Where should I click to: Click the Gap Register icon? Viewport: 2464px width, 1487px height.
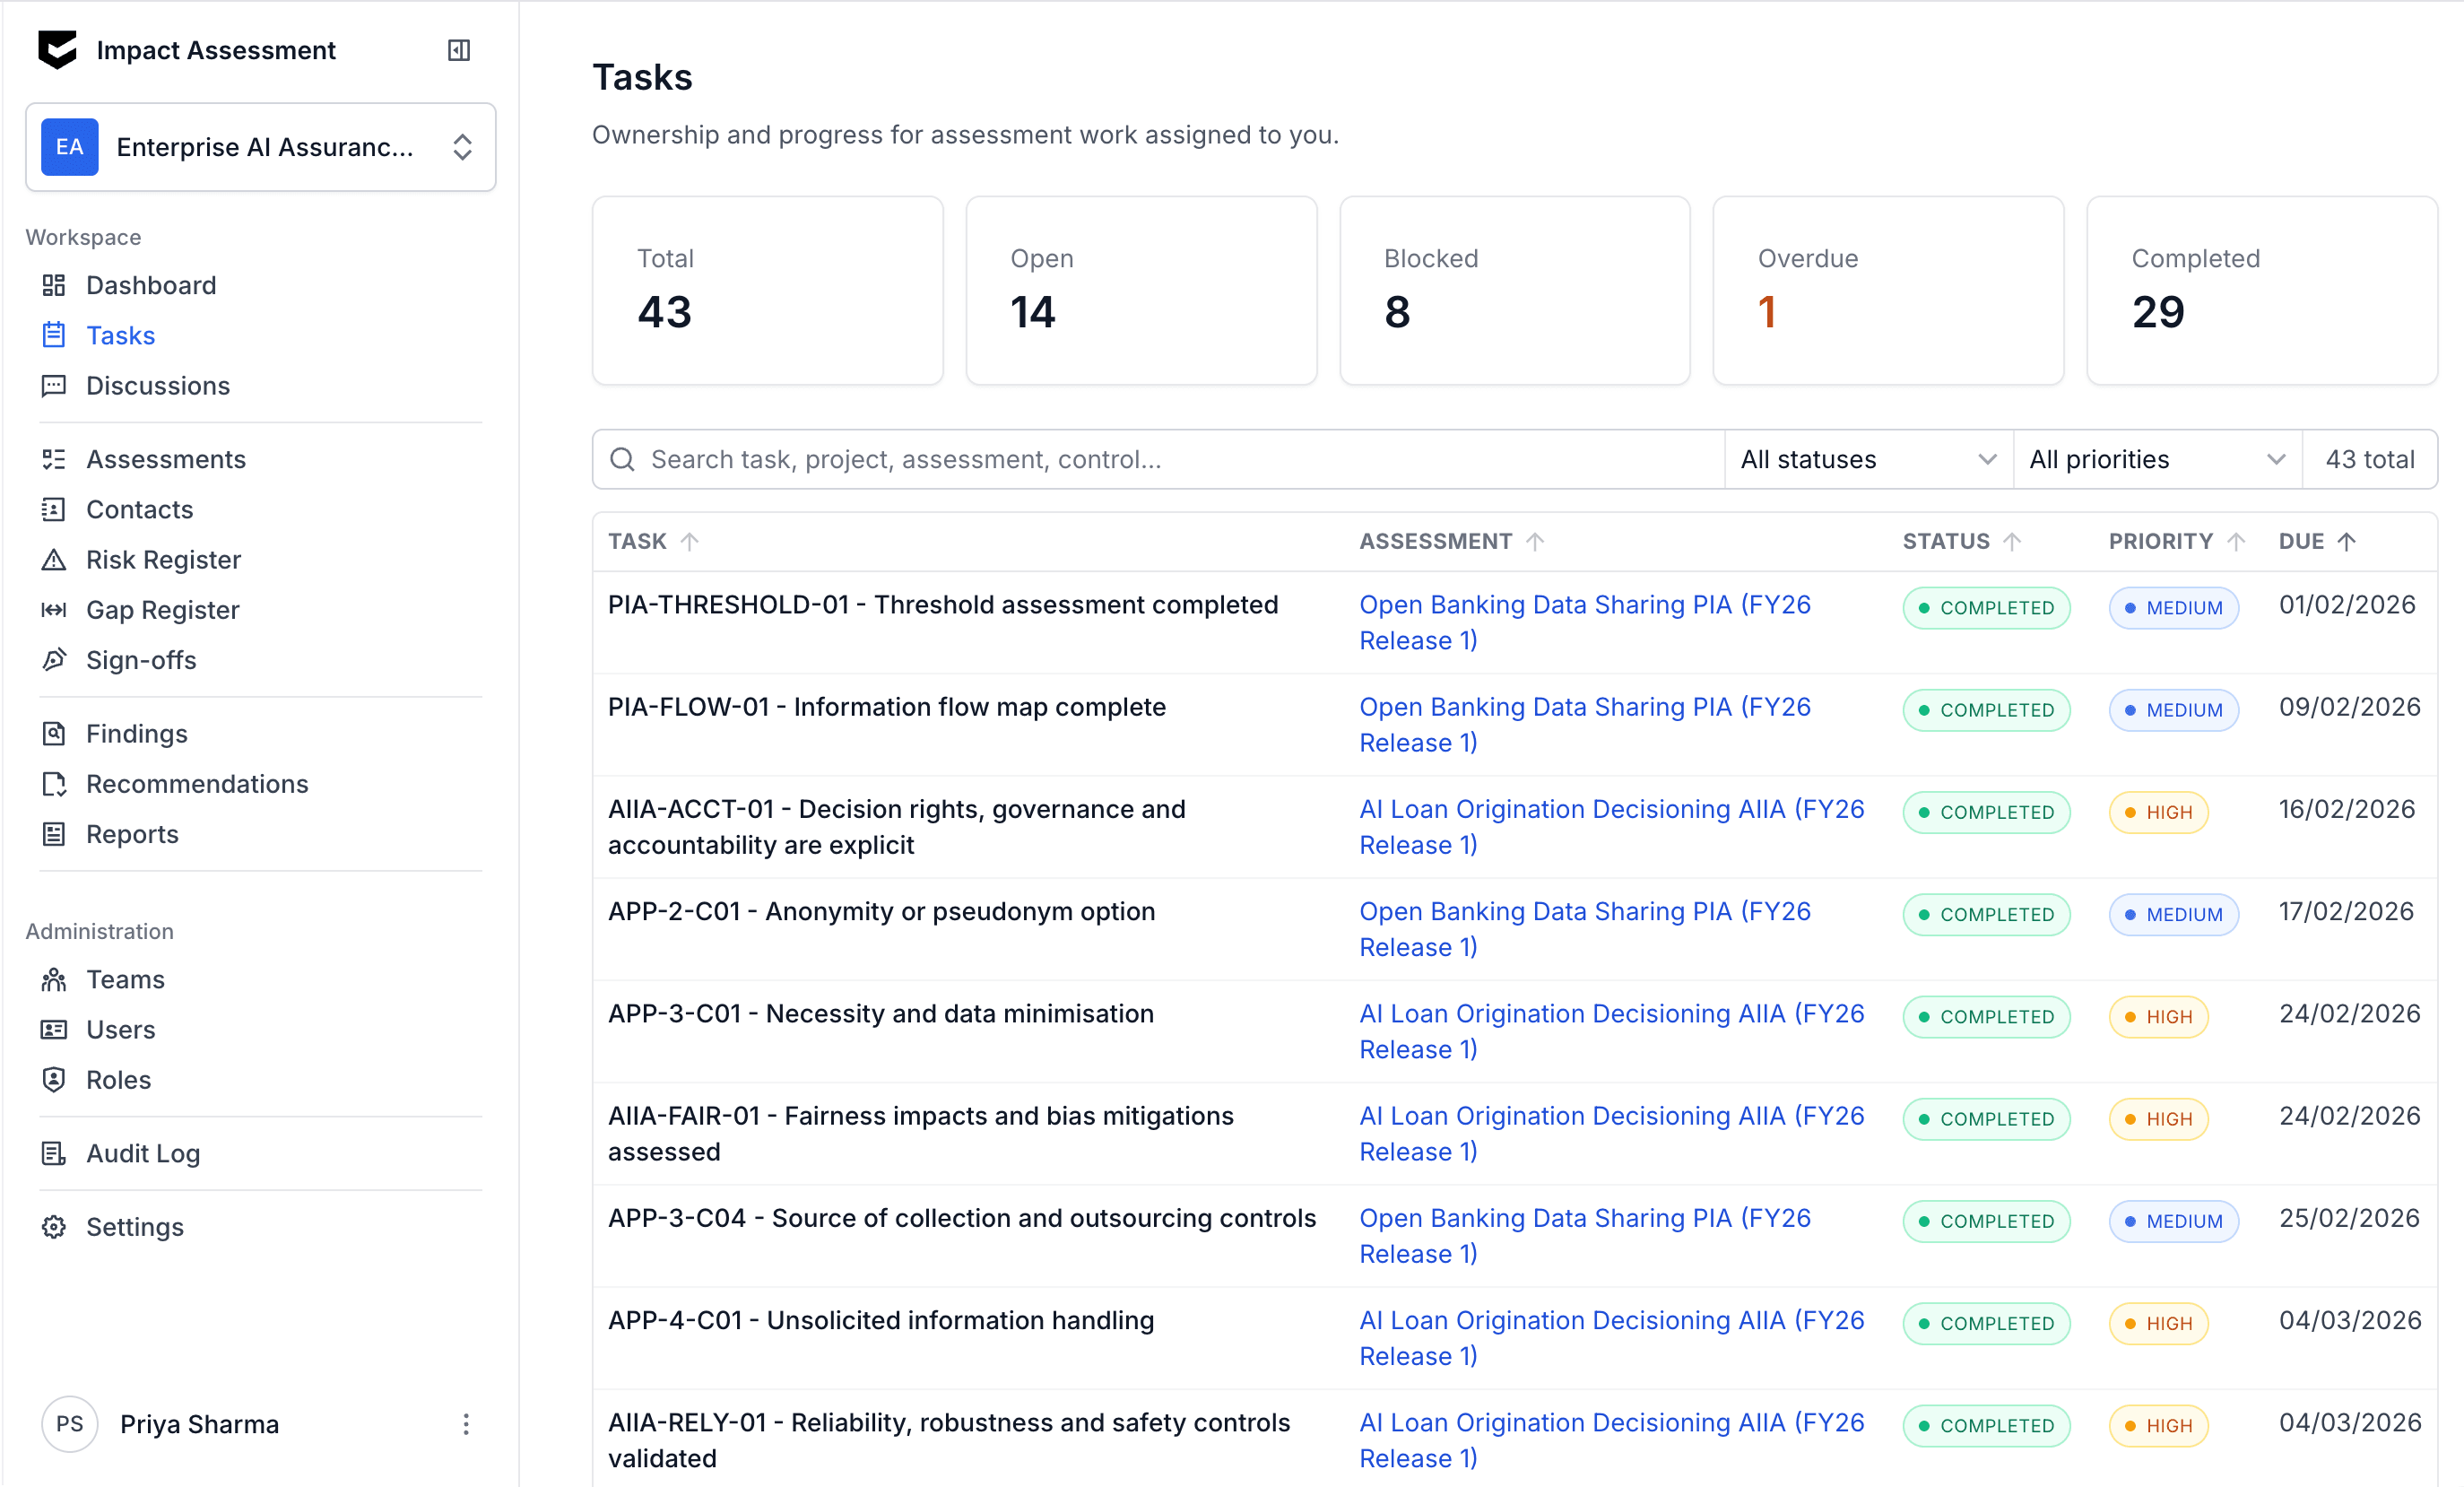point(54,610)
